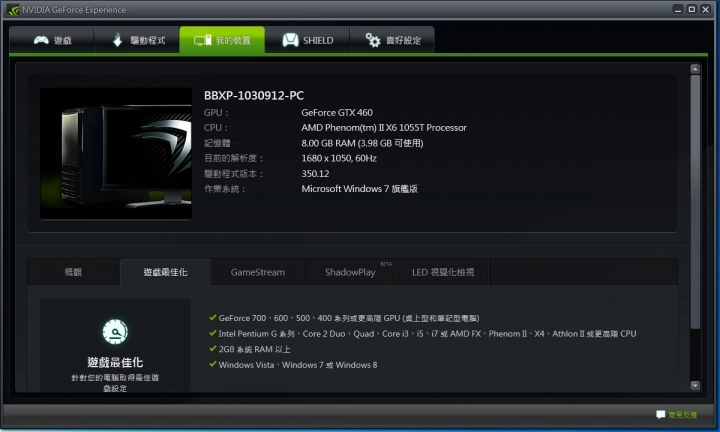Click the 1680 x 1050, 60Hz resolution value
Image resolution: width=720 pixels, height=432 pixels.
(x=339, y=158)
